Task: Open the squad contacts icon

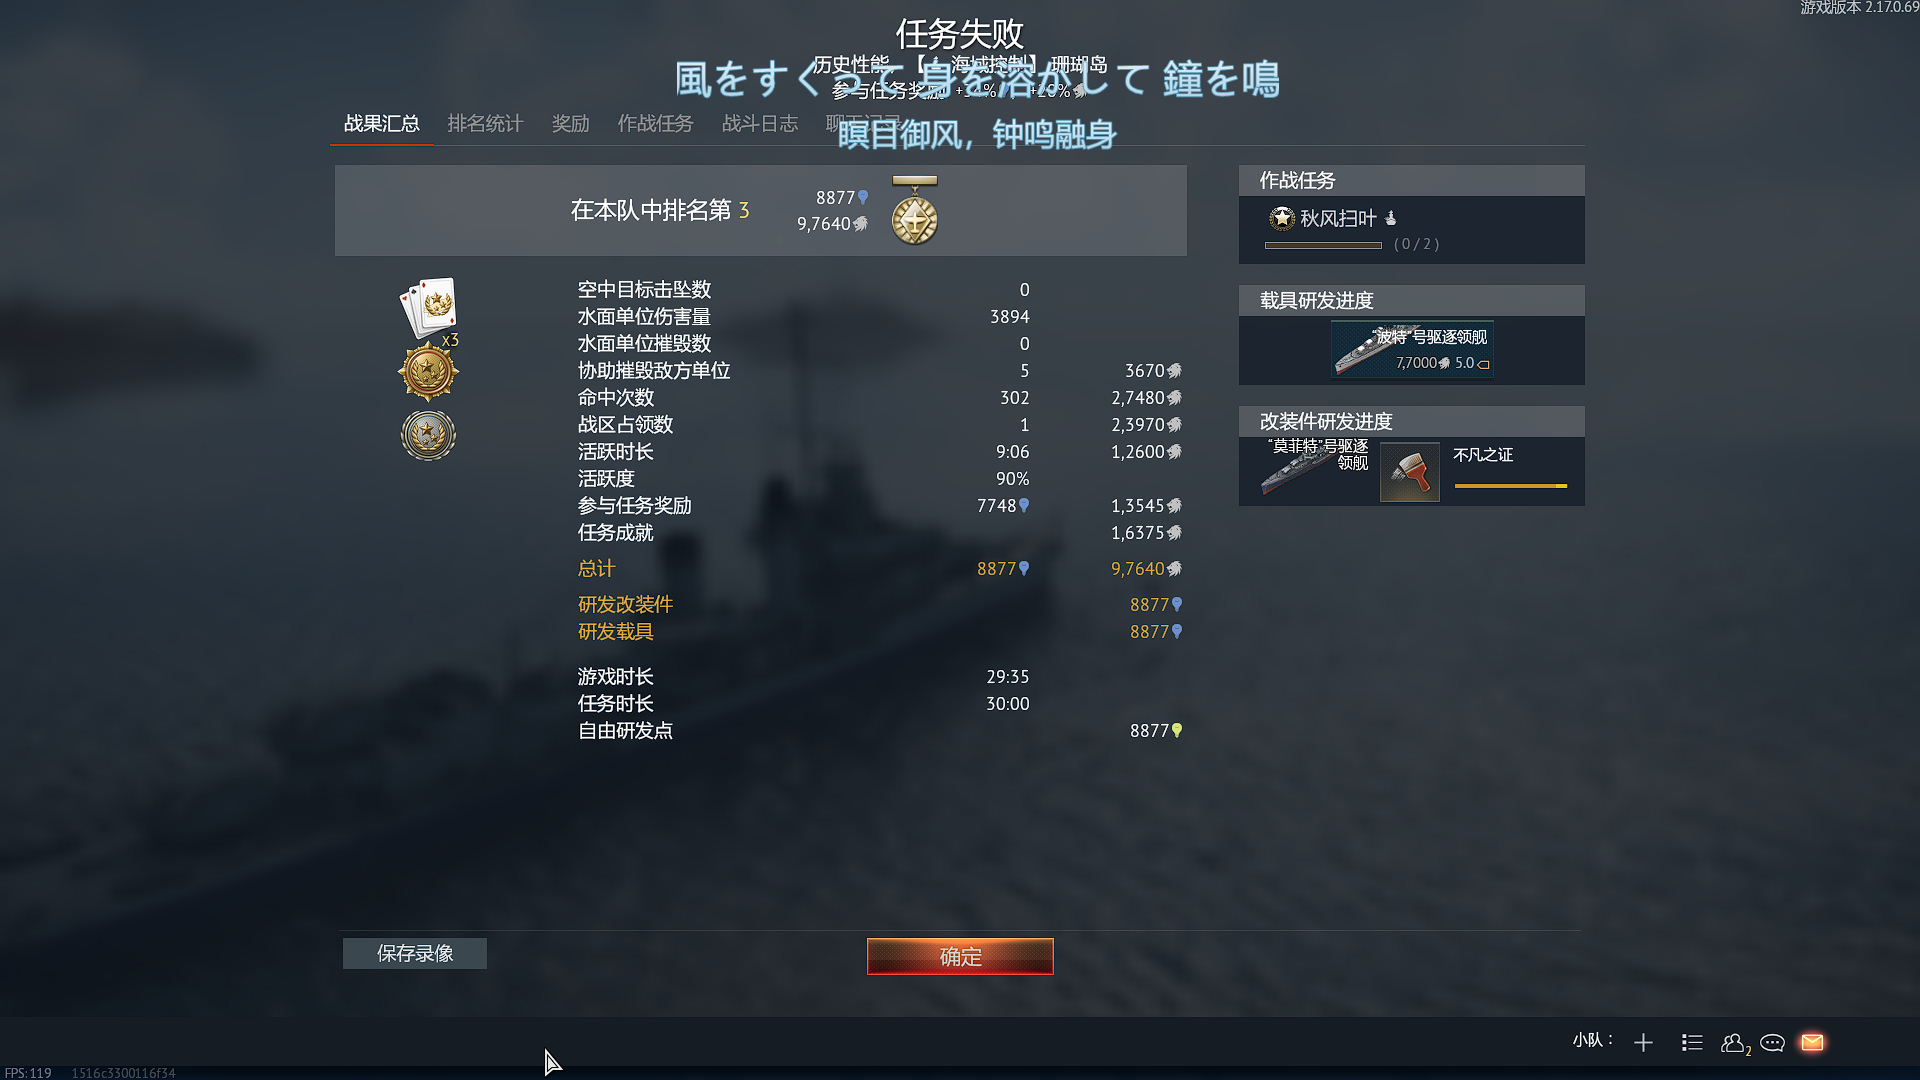Action: [x=1735, y=1043]
